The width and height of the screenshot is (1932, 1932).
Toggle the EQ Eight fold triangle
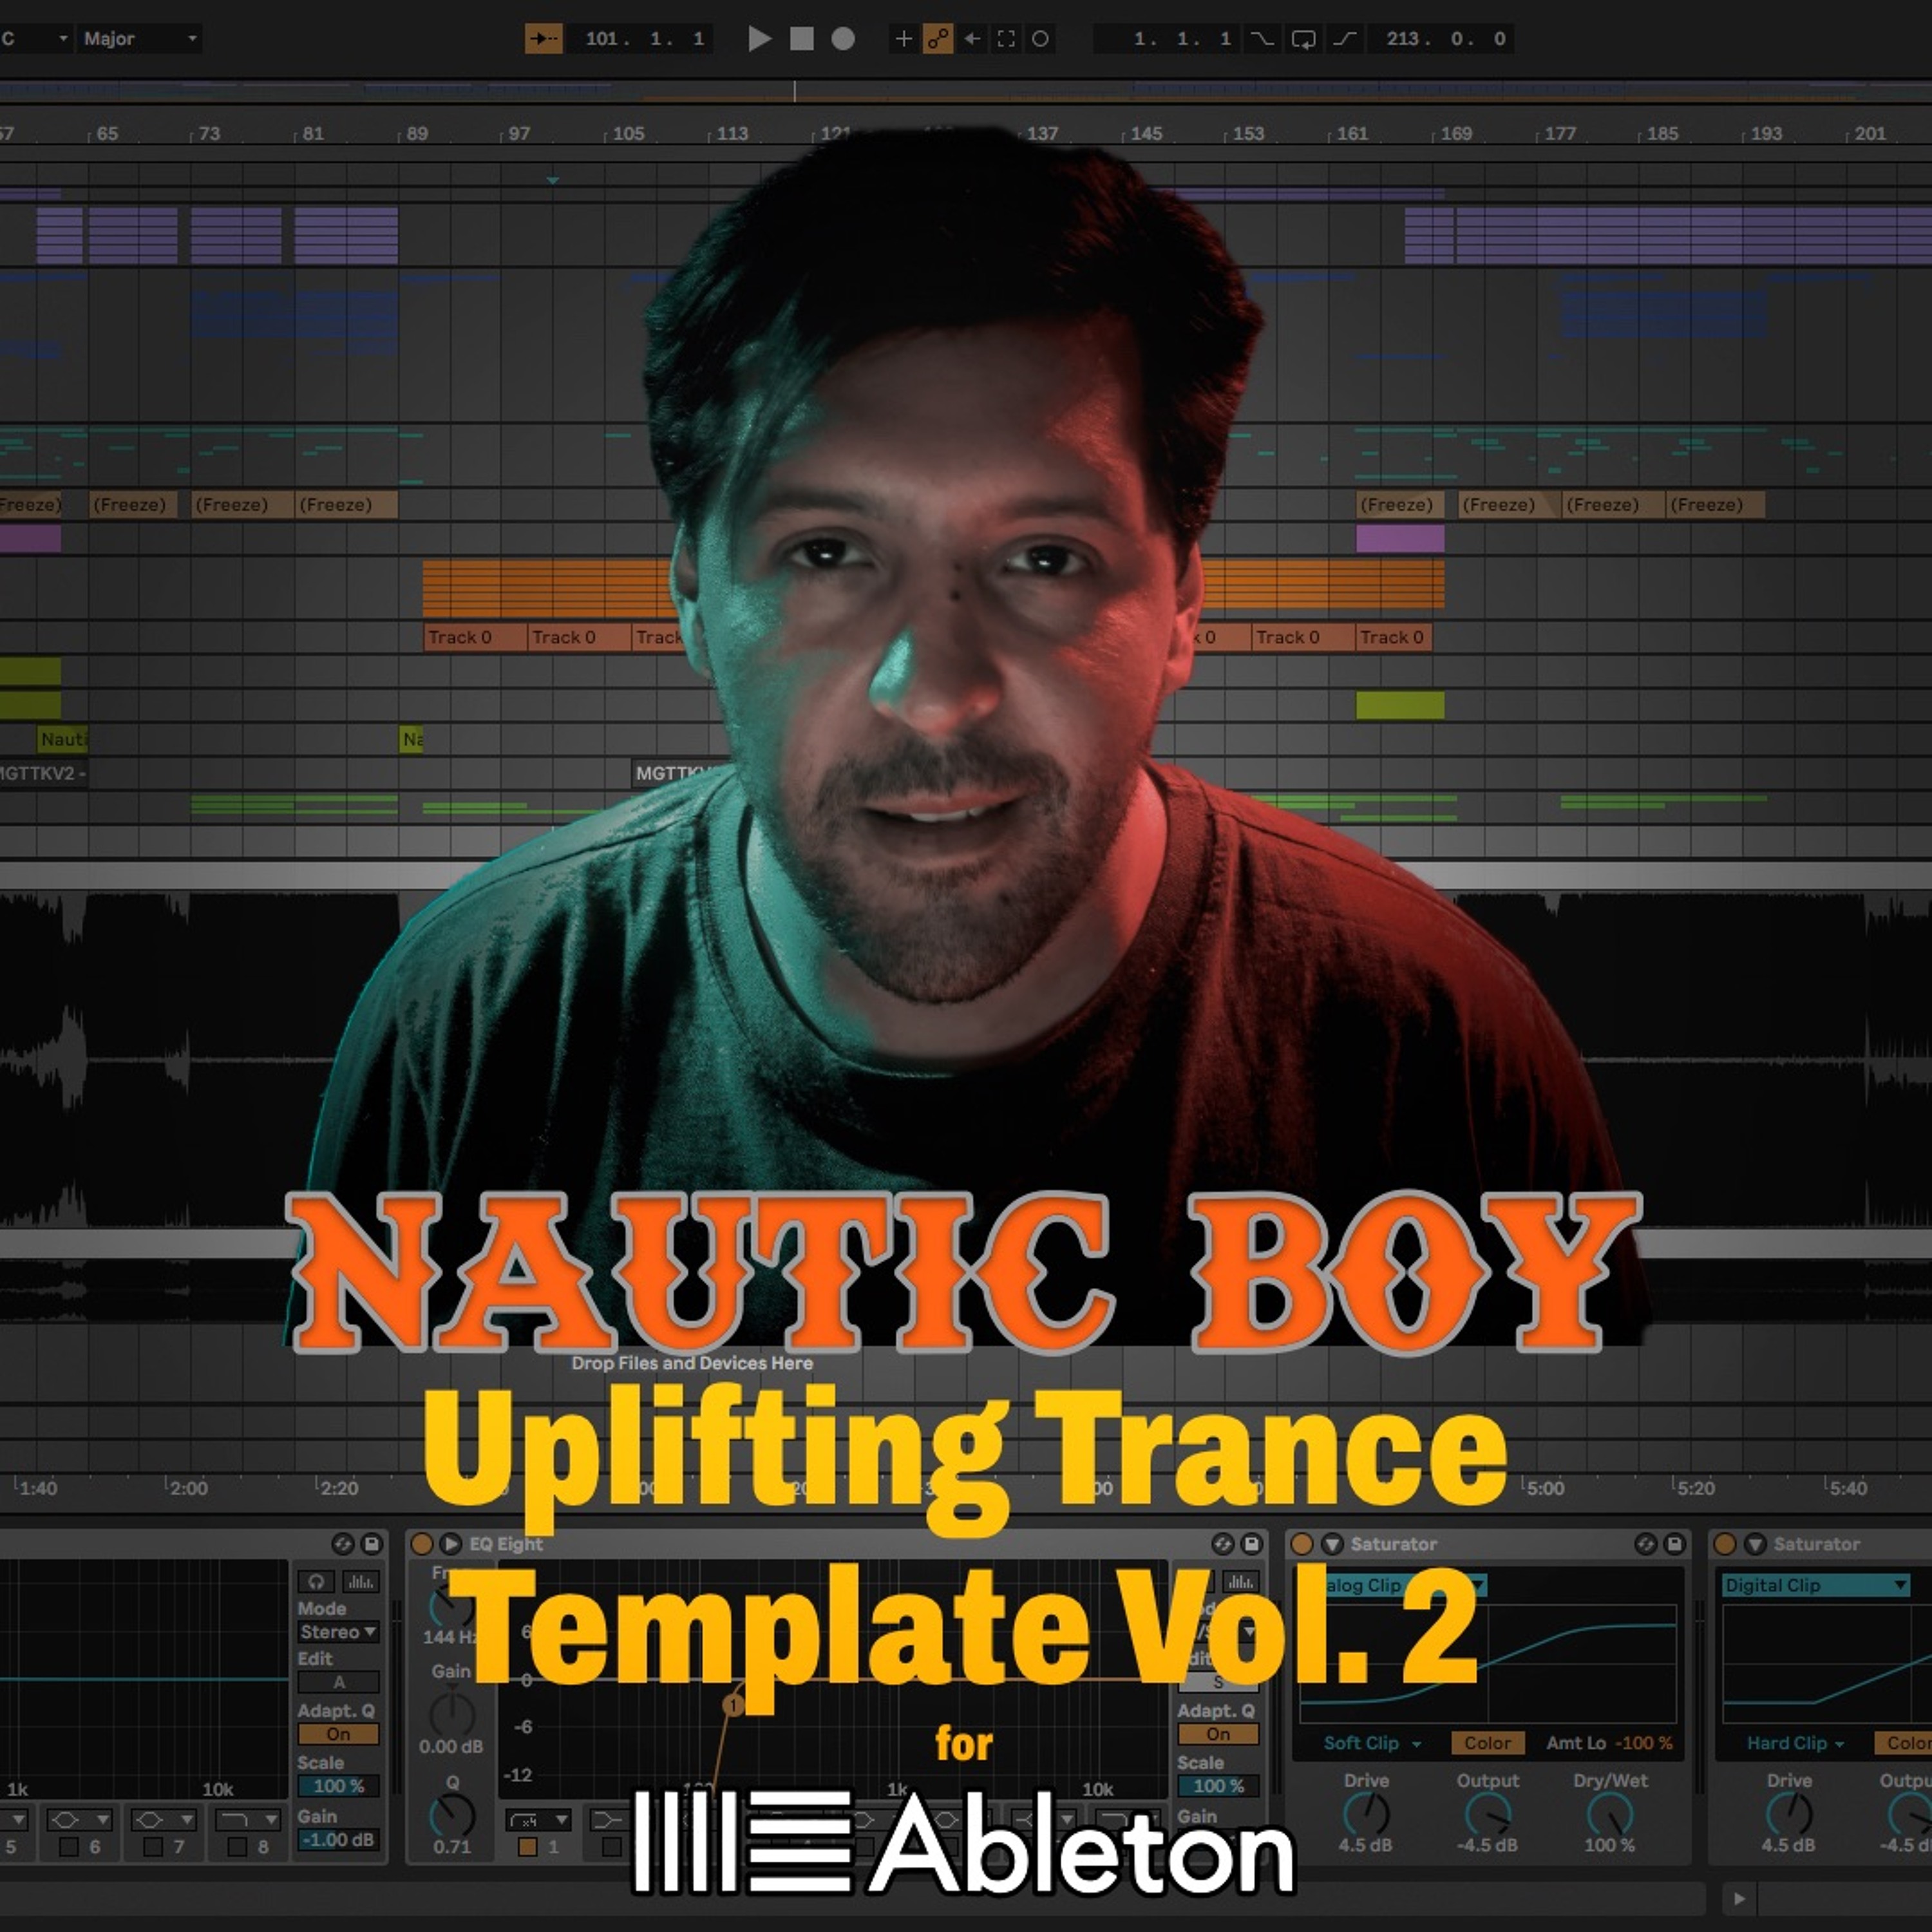[450, 1544]
